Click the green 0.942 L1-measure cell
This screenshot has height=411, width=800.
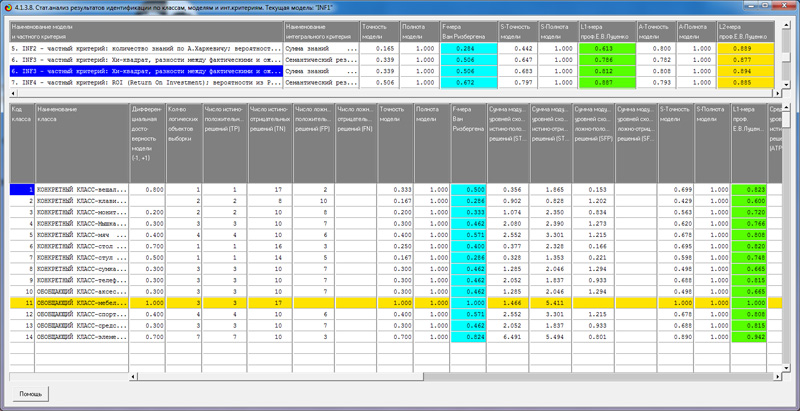coord(750,338)
